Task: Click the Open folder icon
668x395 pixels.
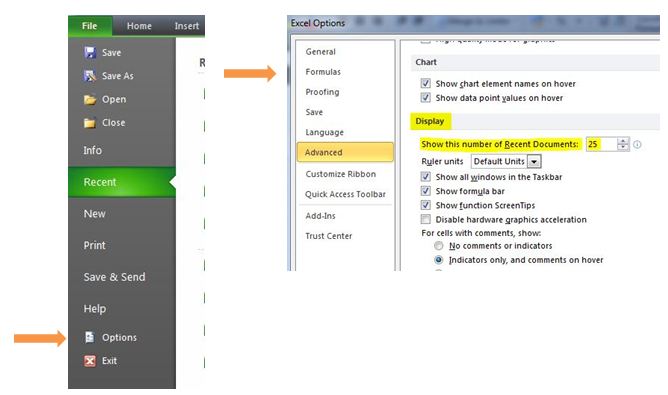Action: click(x=90, y=99)
